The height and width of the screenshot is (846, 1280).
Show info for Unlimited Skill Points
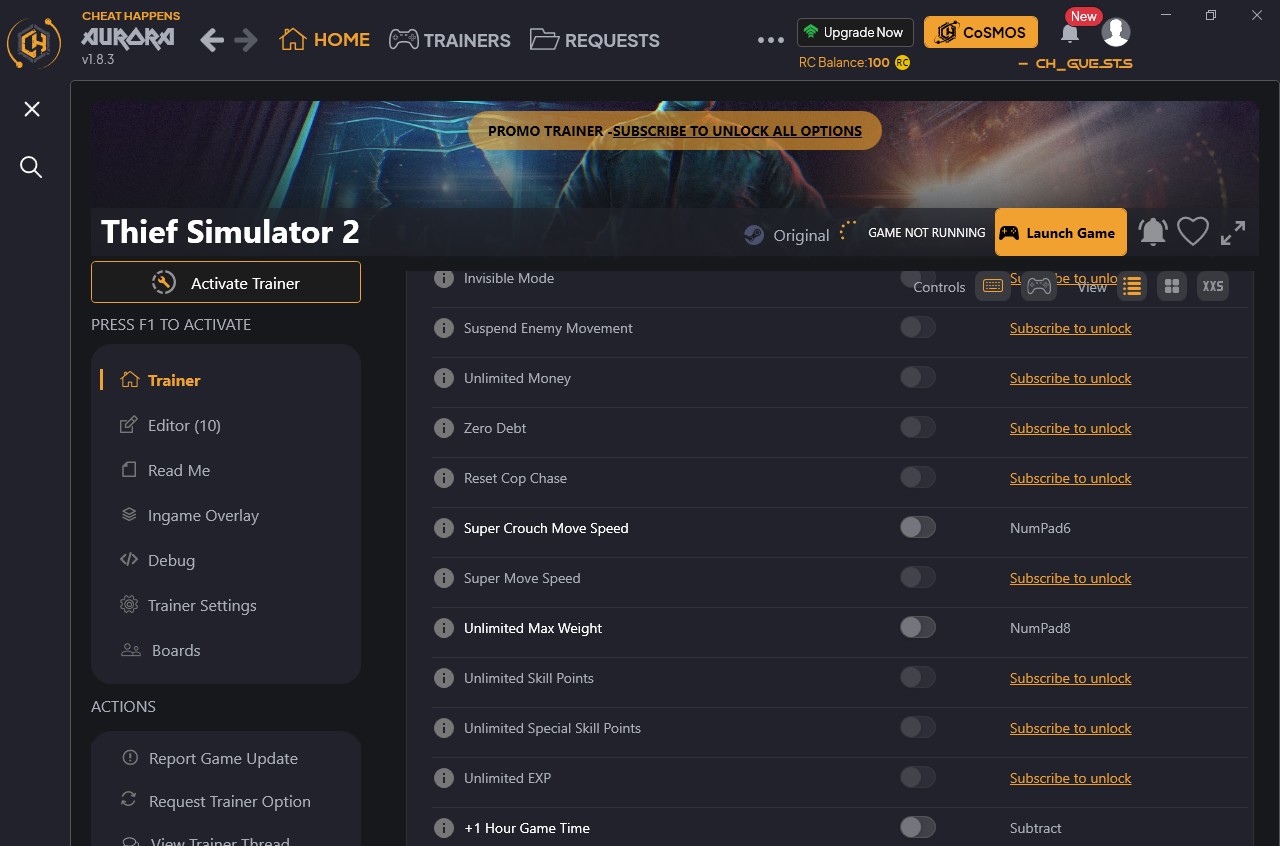point(444,678)
